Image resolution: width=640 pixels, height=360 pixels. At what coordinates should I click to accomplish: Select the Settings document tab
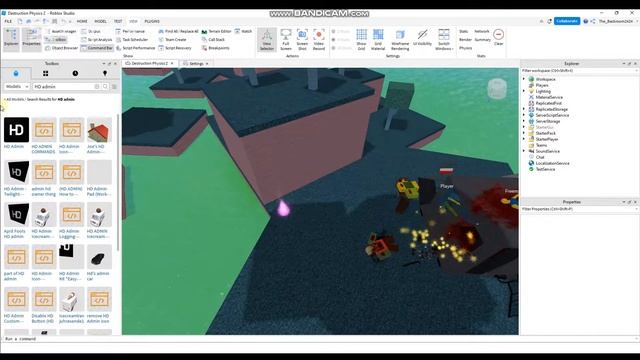[x=196, y=64]
